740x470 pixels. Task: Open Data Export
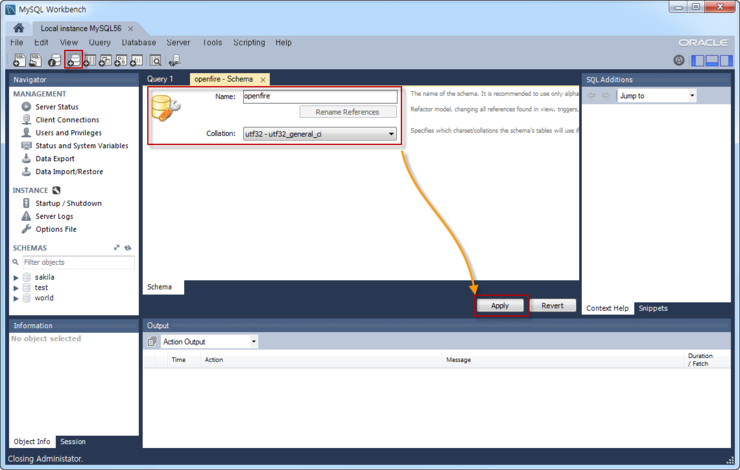click(x=55, y=159)
